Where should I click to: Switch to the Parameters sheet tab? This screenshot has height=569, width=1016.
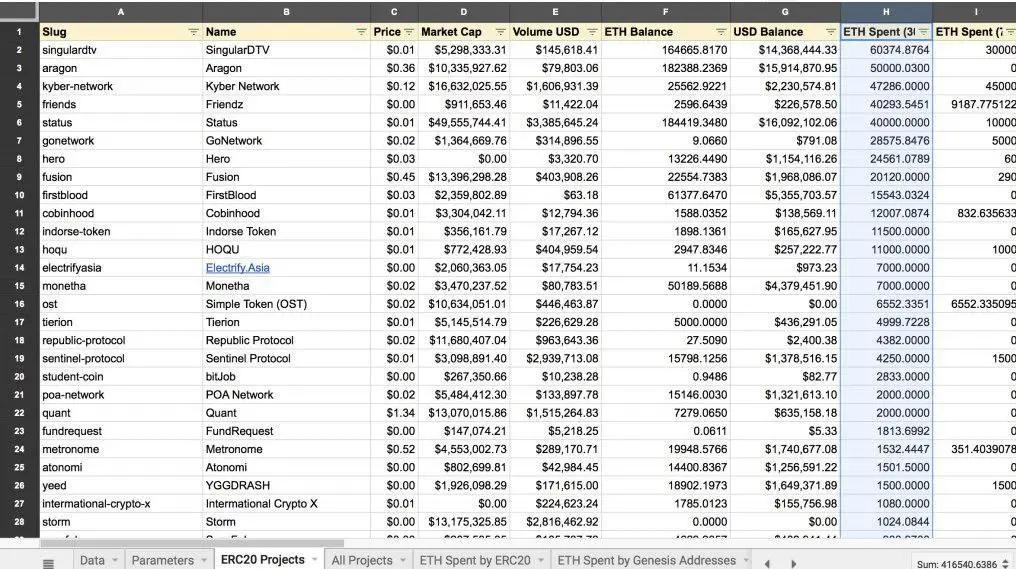pos(162,560)
